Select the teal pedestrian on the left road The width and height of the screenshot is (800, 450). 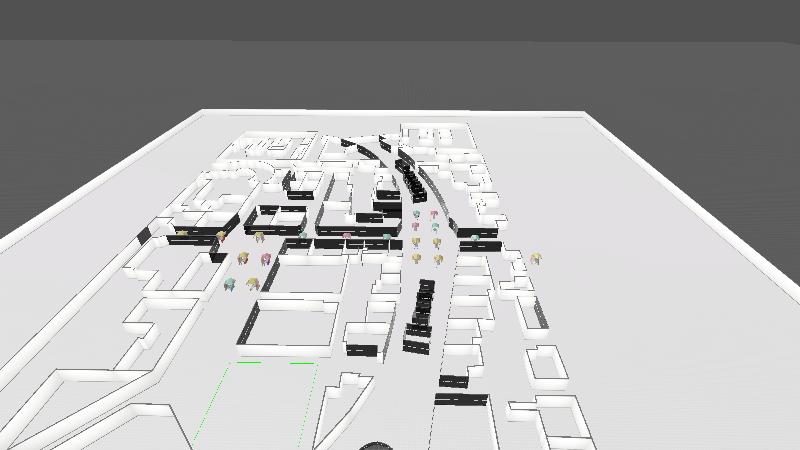point(302,234)
